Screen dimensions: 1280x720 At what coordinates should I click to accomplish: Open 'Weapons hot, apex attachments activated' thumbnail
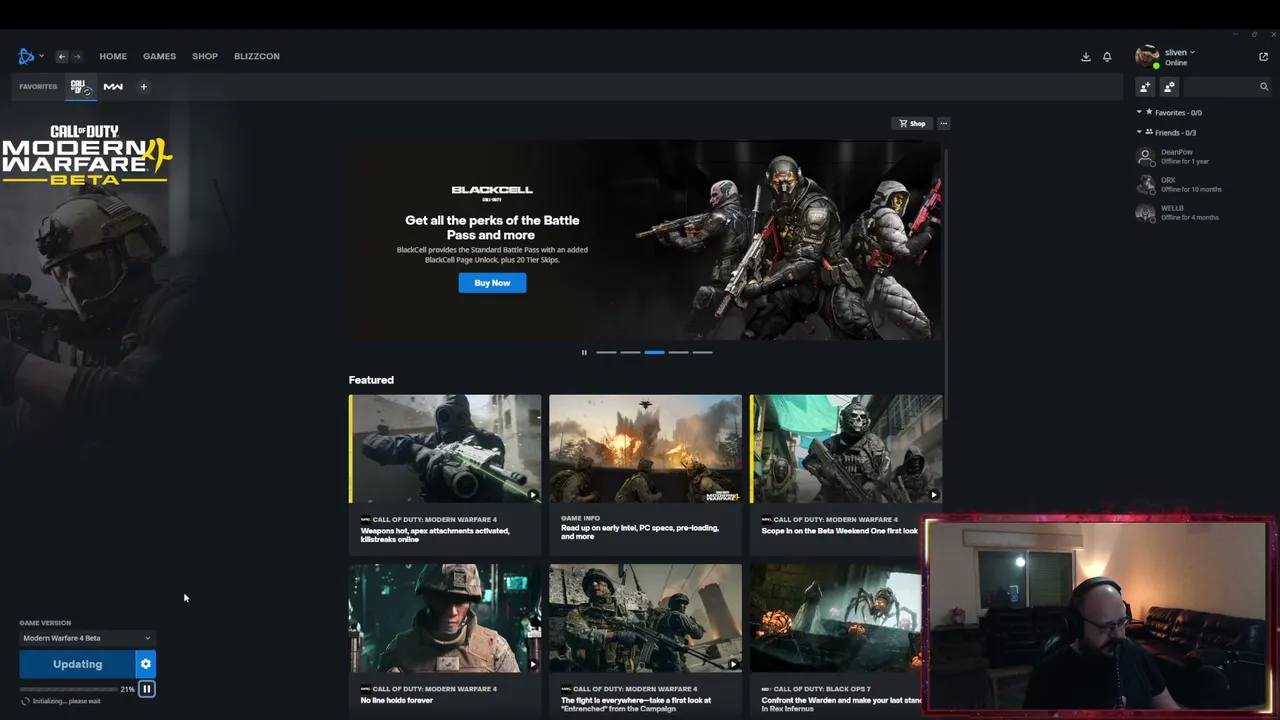445,449
